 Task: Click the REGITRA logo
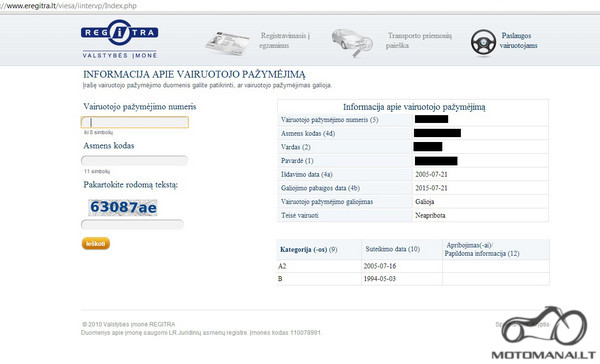coord(119,39)
